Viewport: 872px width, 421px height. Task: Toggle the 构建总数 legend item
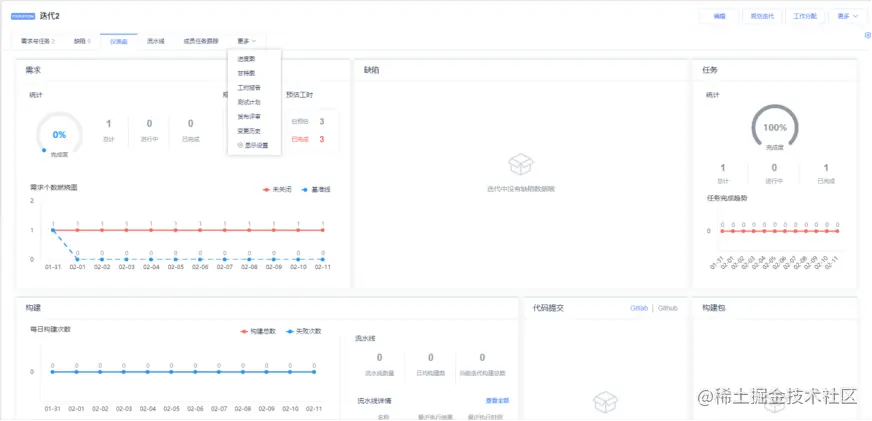[258, 331]
